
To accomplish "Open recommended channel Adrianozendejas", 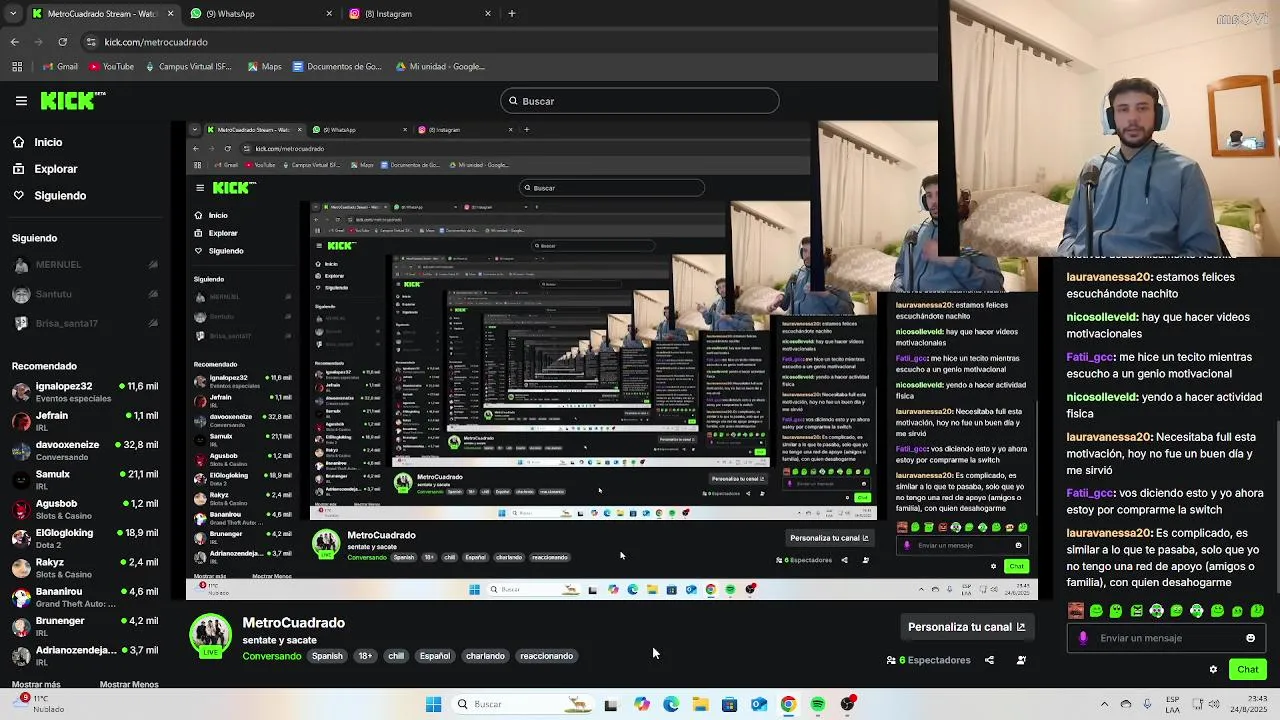I will 86,655.
